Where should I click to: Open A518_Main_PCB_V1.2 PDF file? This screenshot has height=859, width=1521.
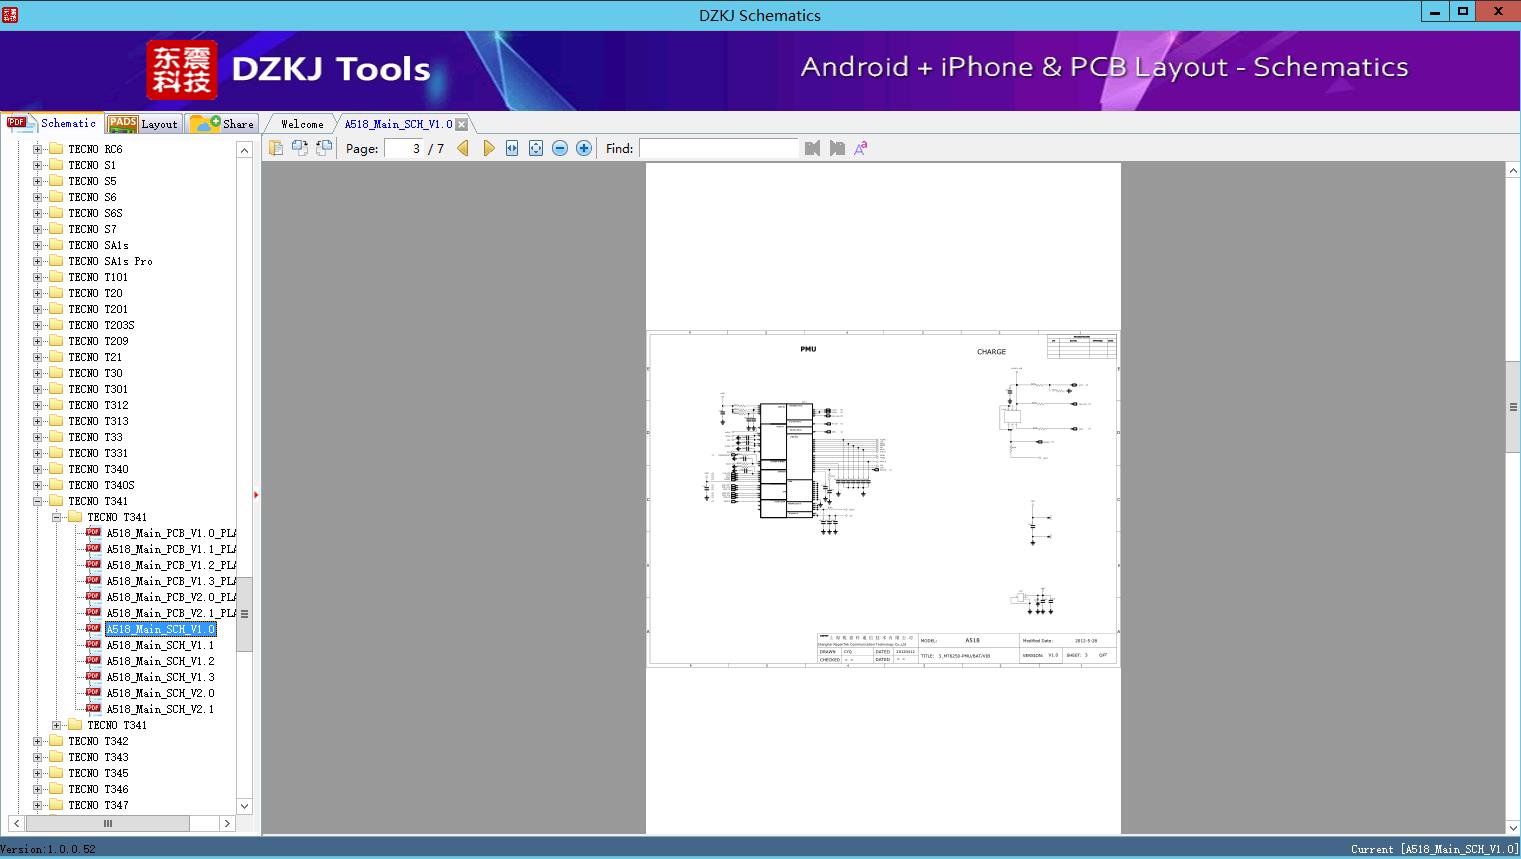click(x=171, y=565)
